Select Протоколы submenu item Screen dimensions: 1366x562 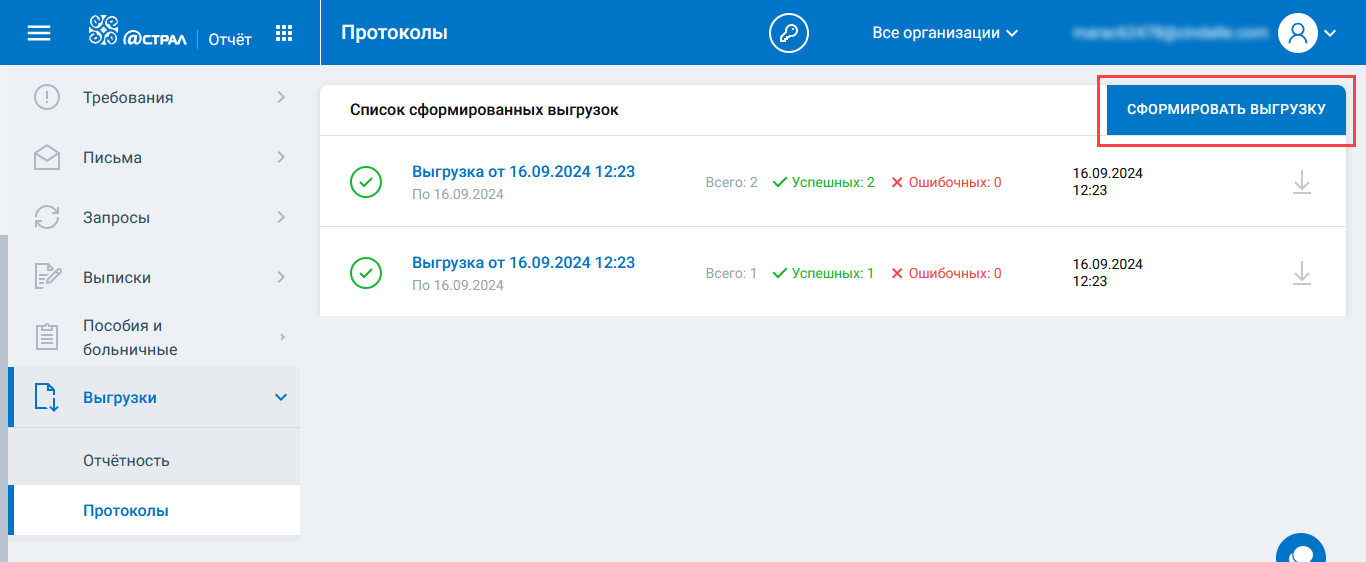pos(126,511)
